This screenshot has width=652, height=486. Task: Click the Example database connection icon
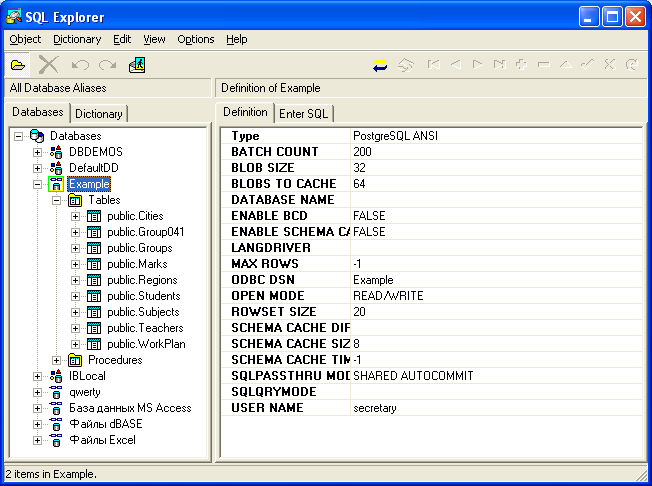[56, 184]
